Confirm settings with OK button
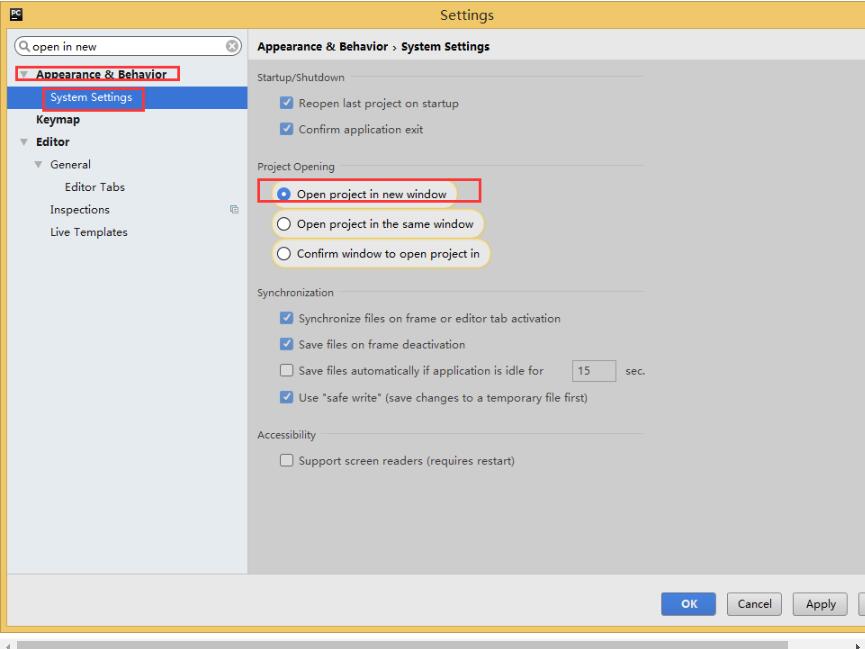The width and height of the screenshot is (865, 649). click(688, 604)
